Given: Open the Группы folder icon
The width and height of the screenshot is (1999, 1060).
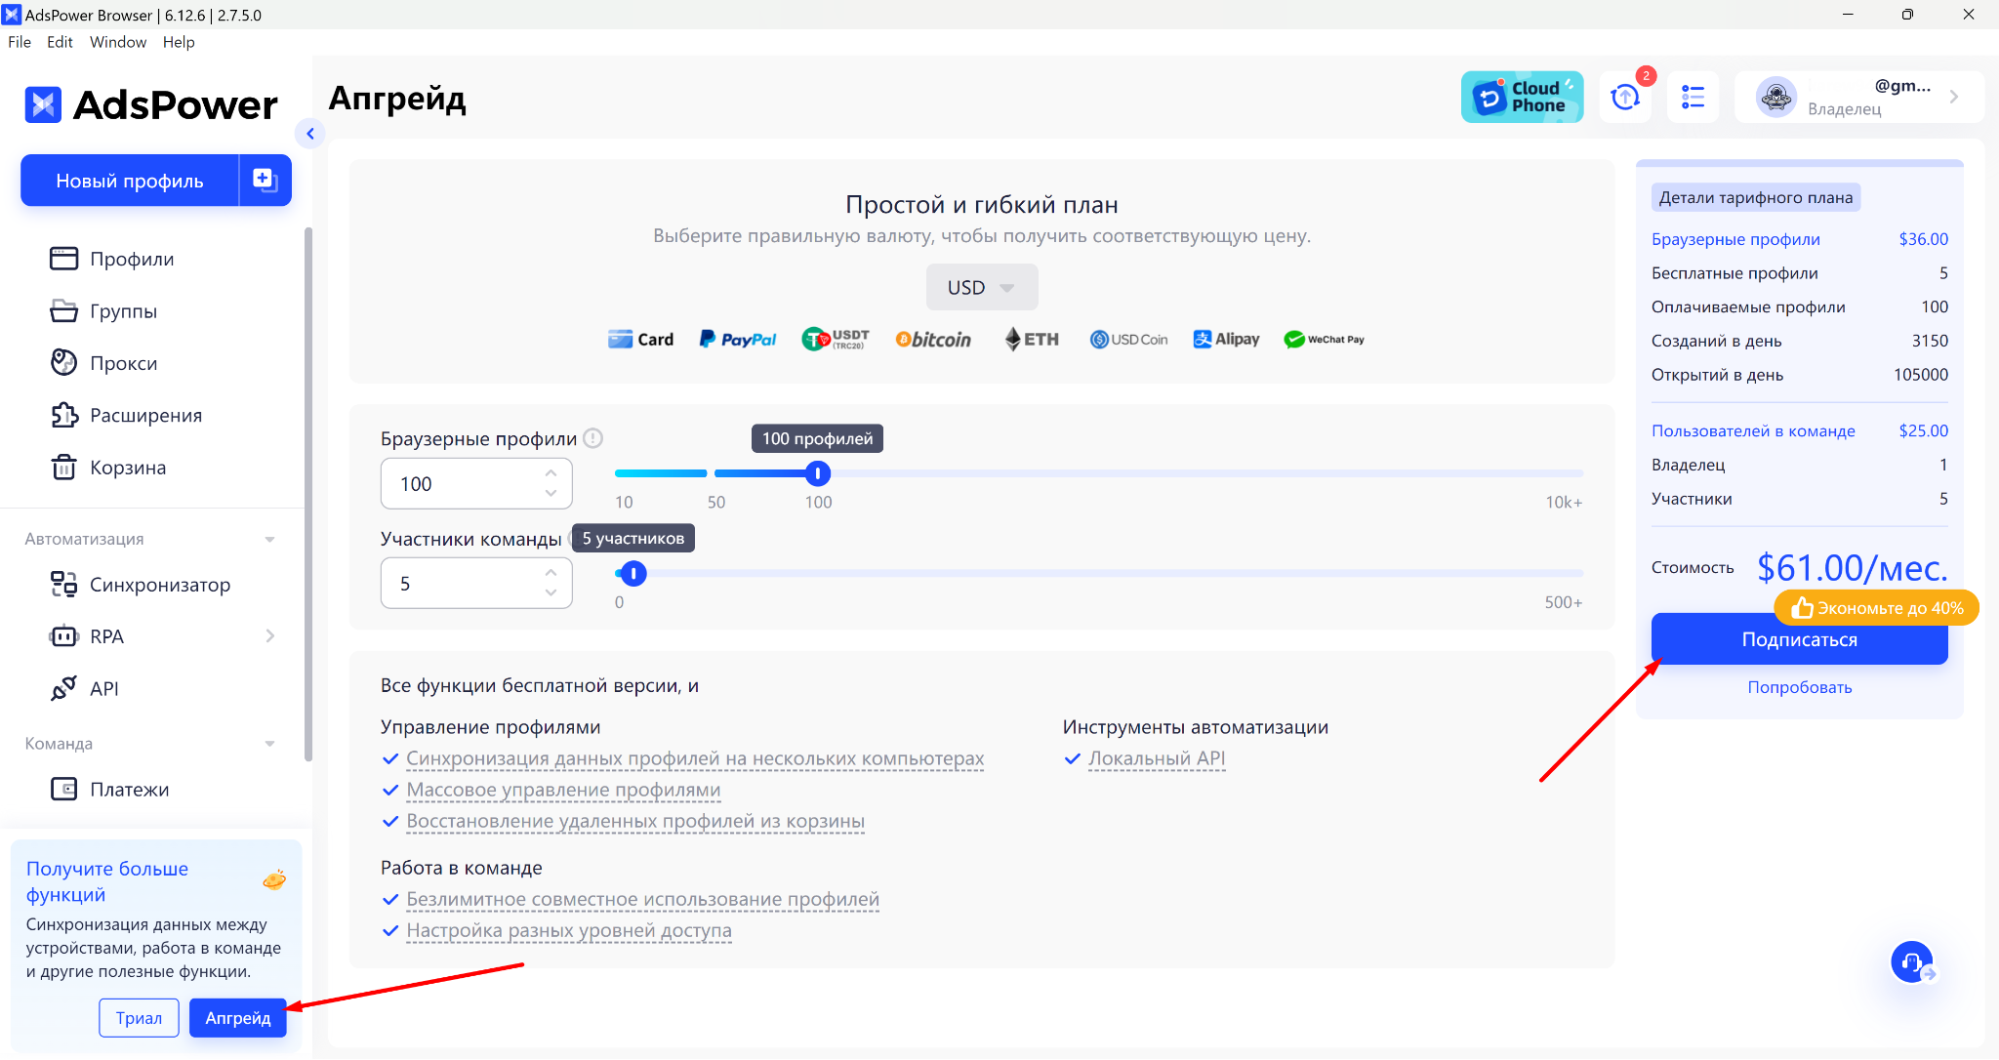Looking at the screenshot, I should point(64,311).
